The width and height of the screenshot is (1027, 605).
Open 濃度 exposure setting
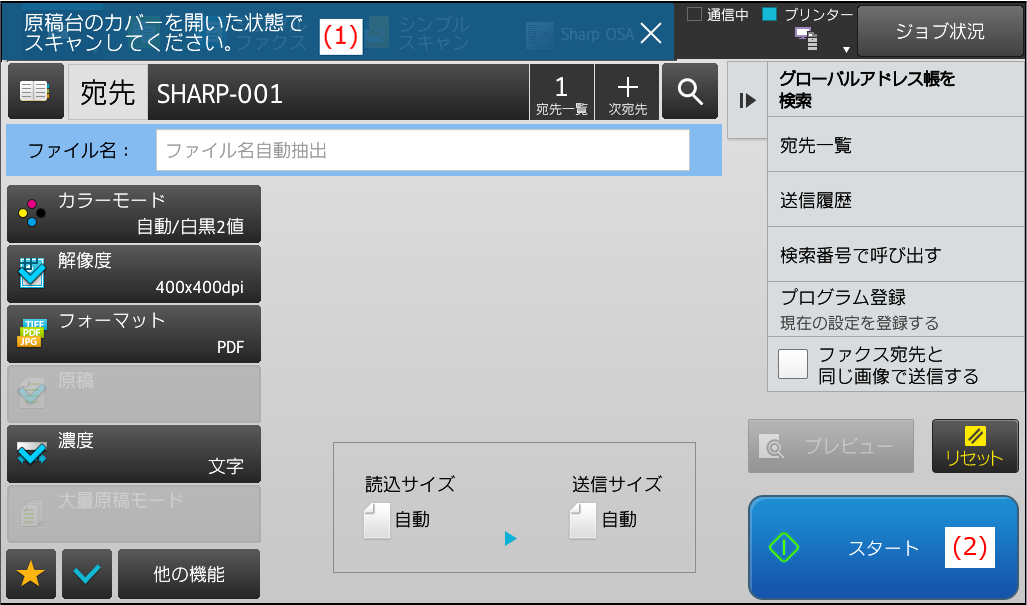(x=134, y=454)
